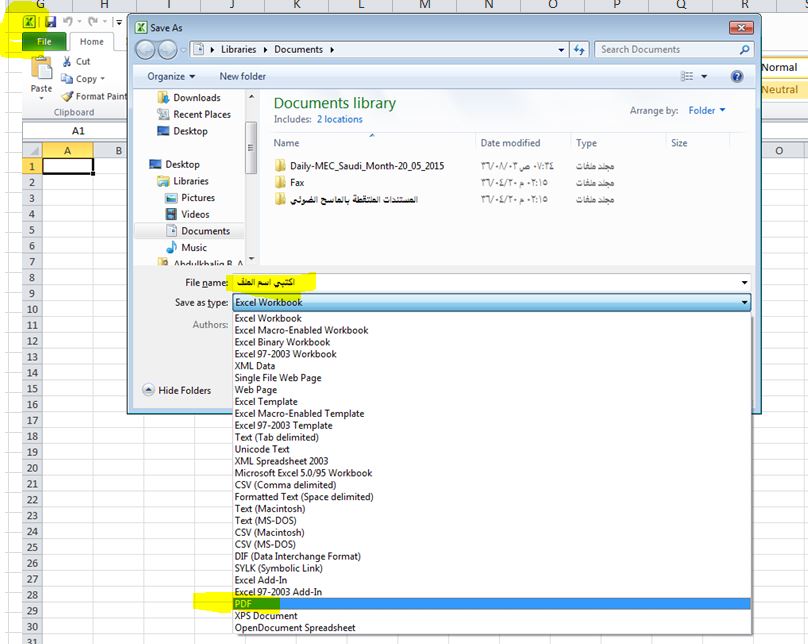The width and height of the screenshot is (808, 644).
Task: Choose Excel Macro-Enabled Workbook file type
Action: click(x=301, y=330)
